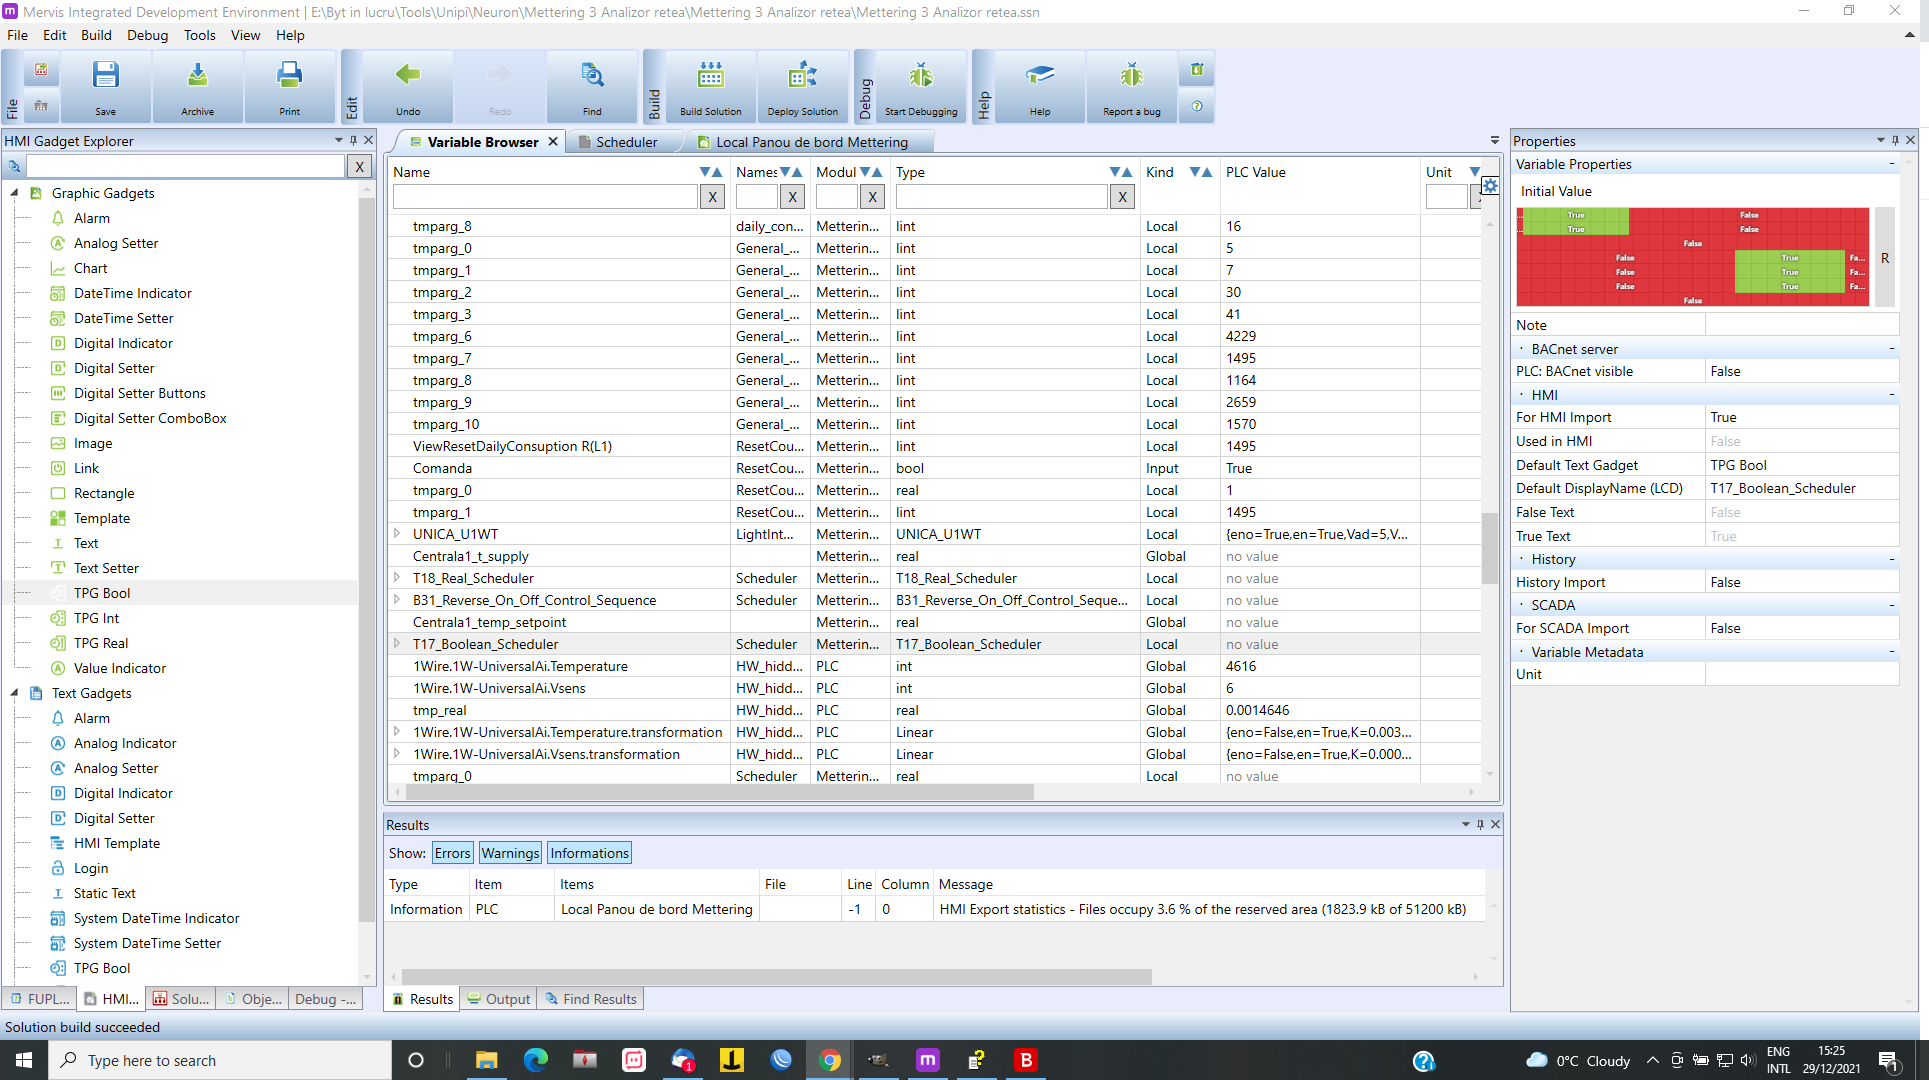
Task: Toggle the Informations filter in Results
Action: (x=589, y=853)
